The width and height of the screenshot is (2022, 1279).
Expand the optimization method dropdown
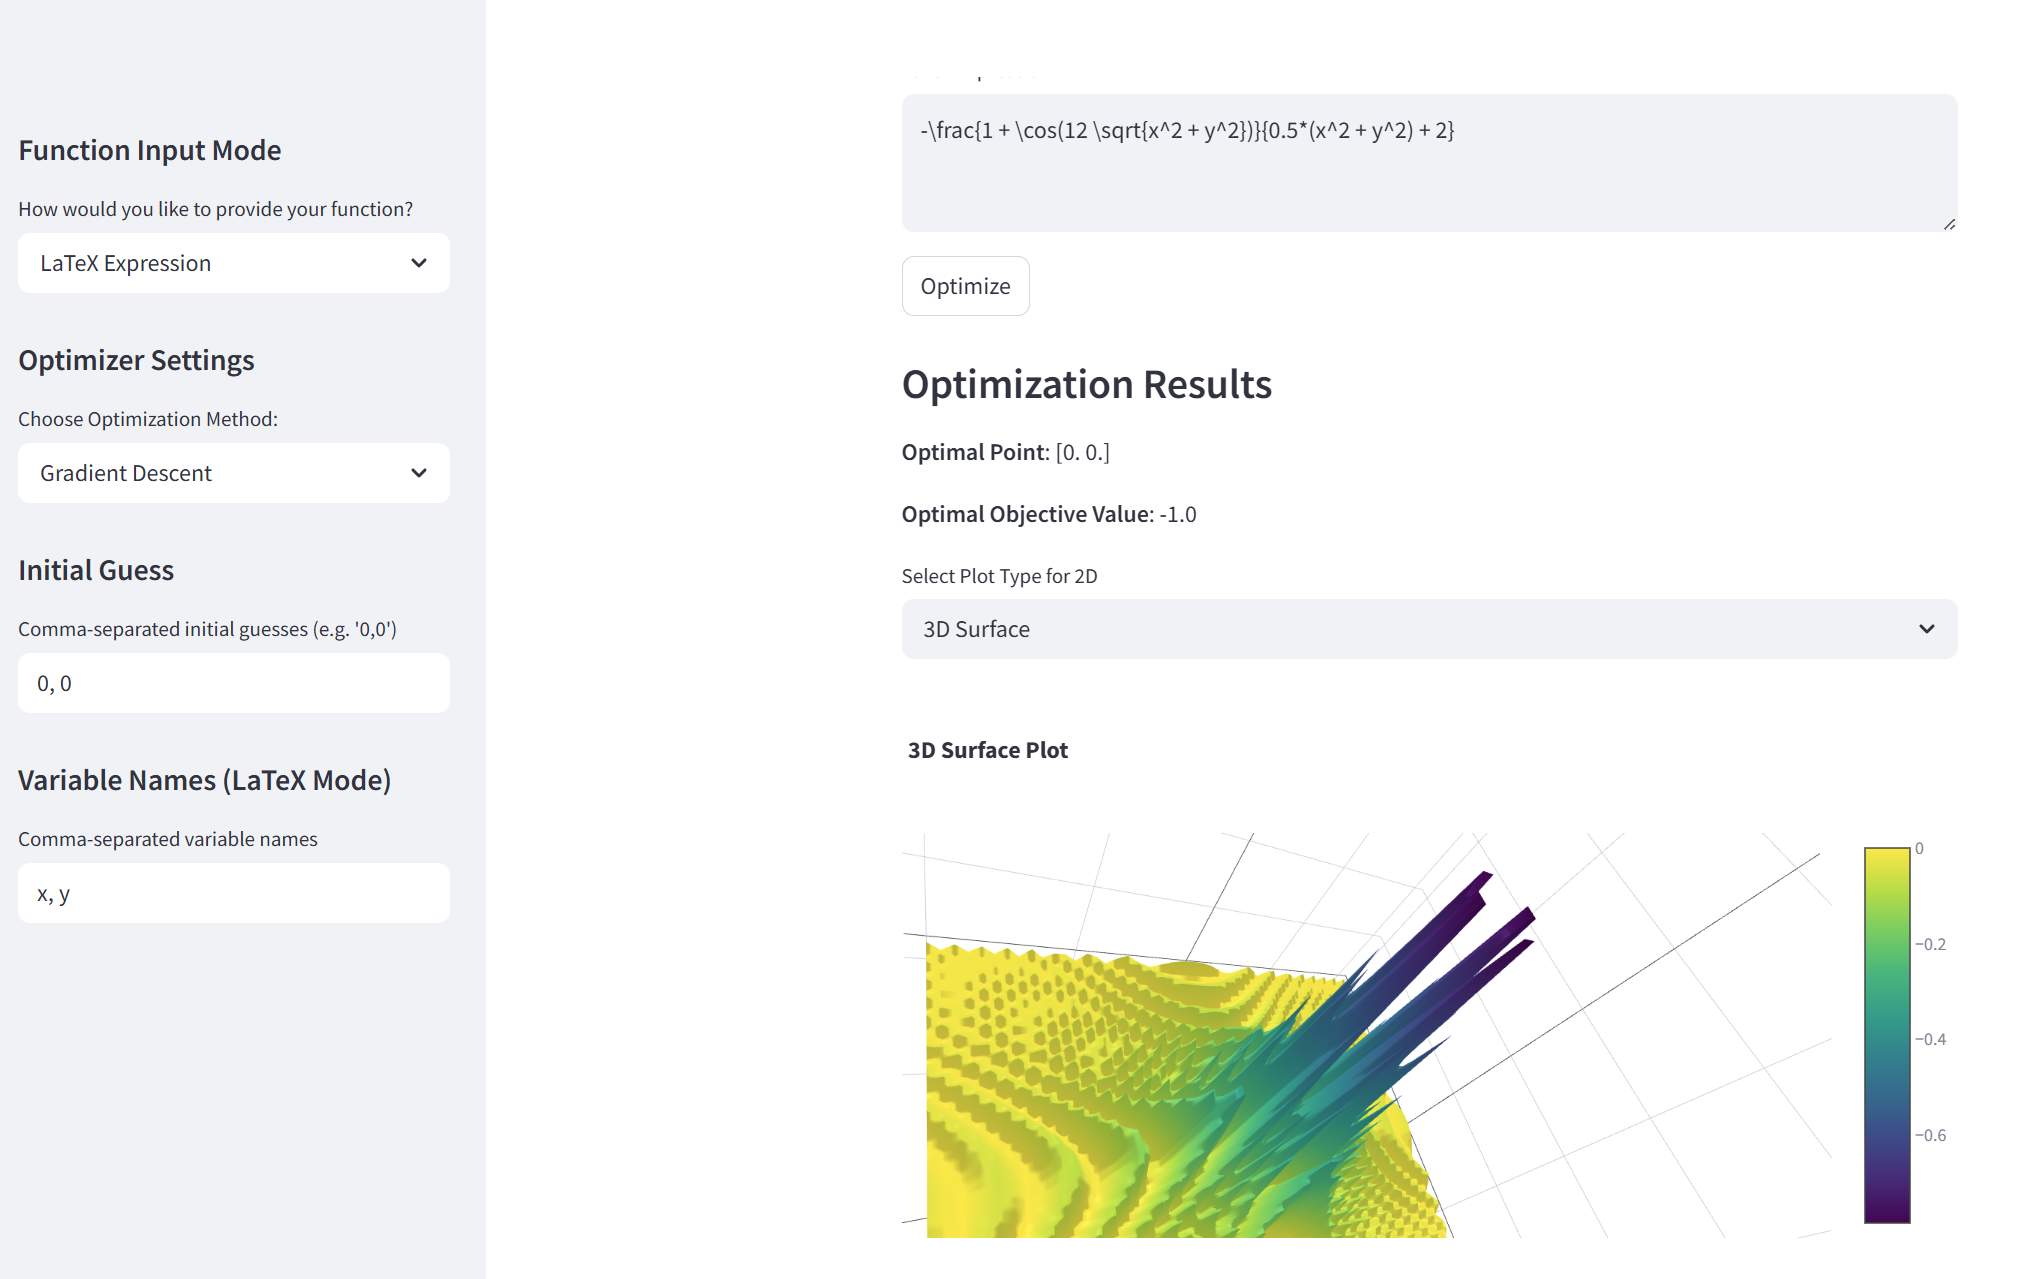coord(234,473)
